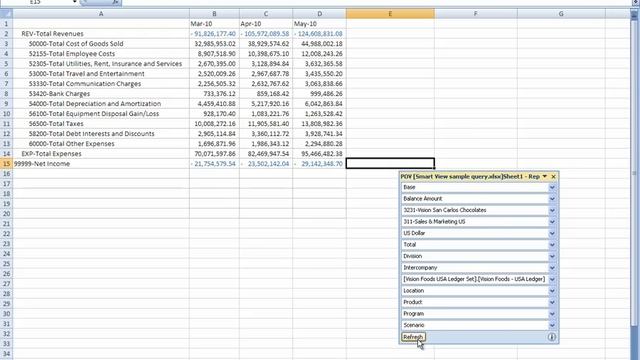Expand the Intercompany dropdown

[x=552, y=268]
